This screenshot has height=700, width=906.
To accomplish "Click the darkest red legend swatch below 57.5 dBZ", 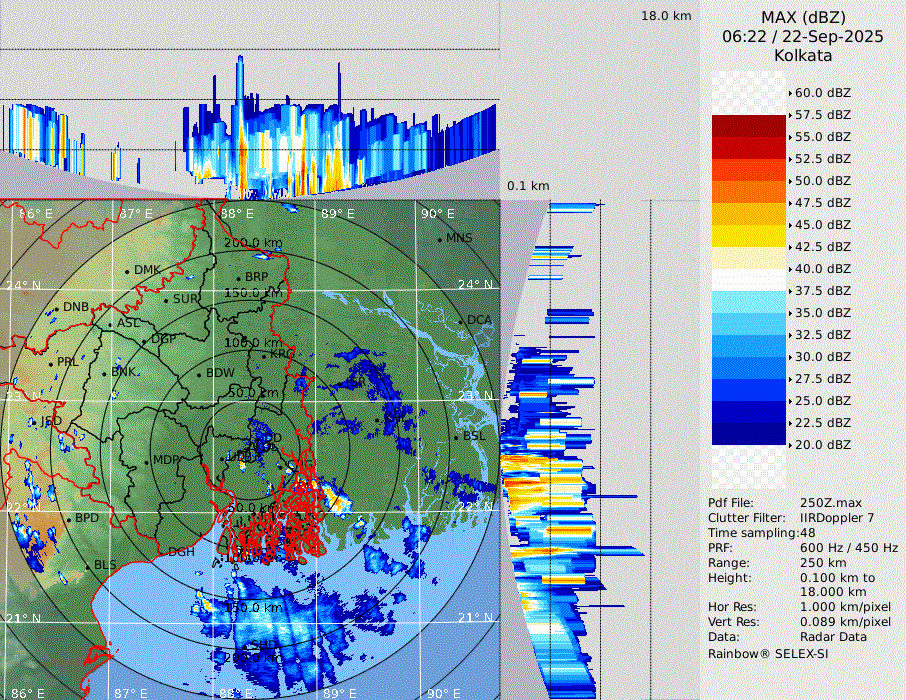I will click(x=749, y=125).
